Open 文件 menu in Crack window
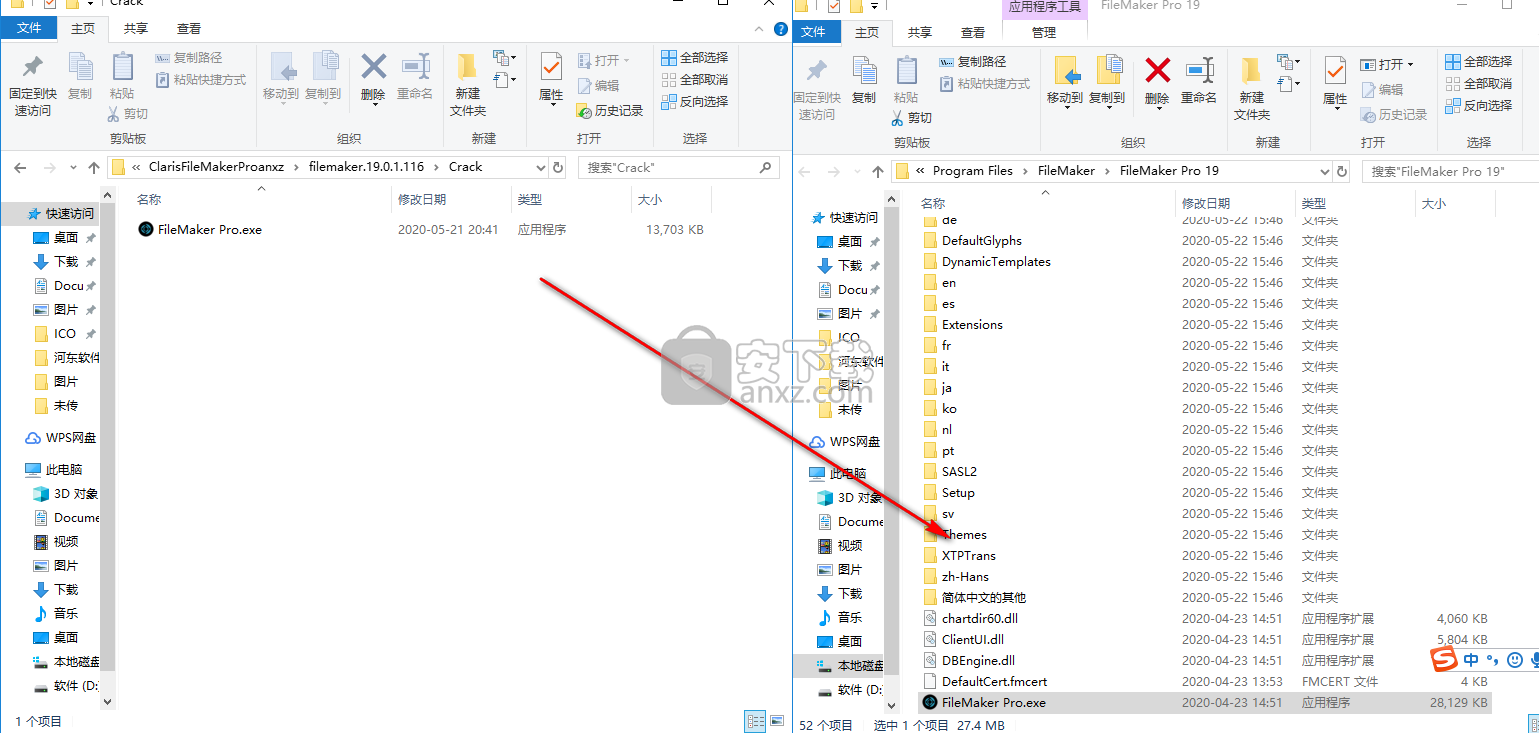 point(29,28)
